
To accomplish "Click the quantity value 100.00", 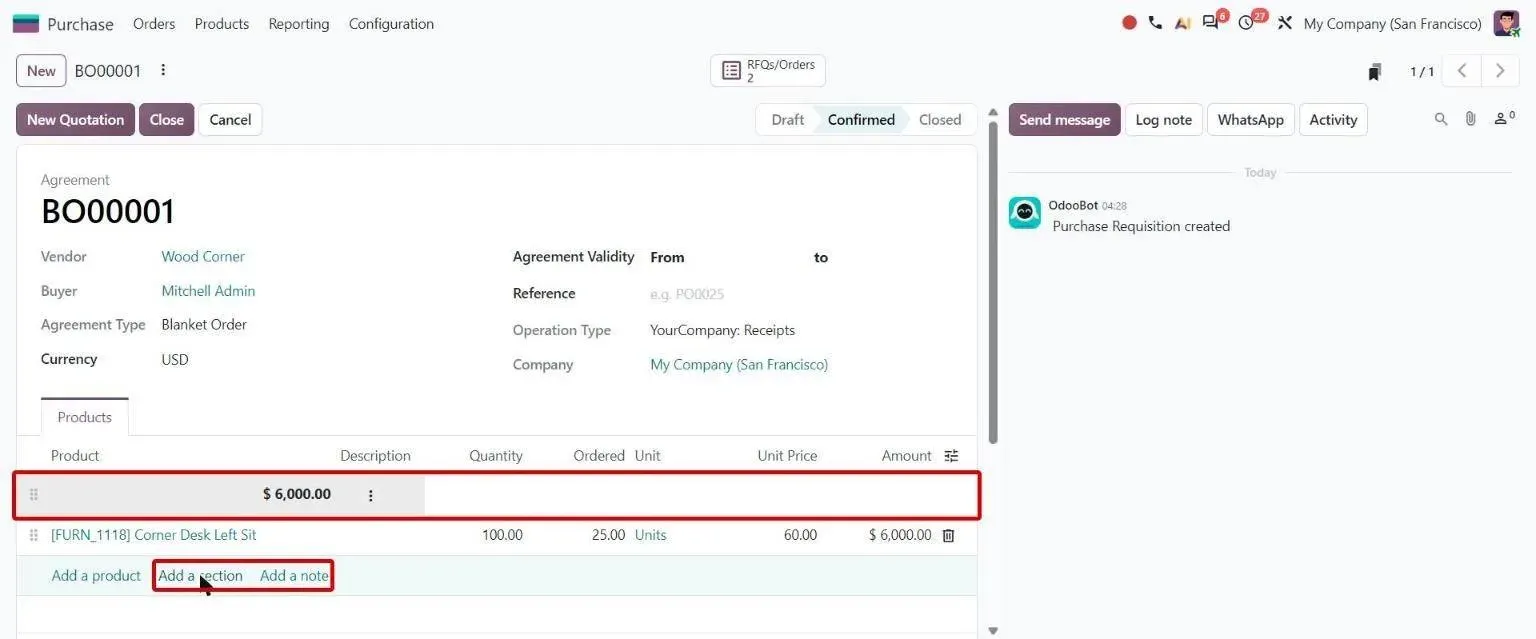I will click(502, 535).
